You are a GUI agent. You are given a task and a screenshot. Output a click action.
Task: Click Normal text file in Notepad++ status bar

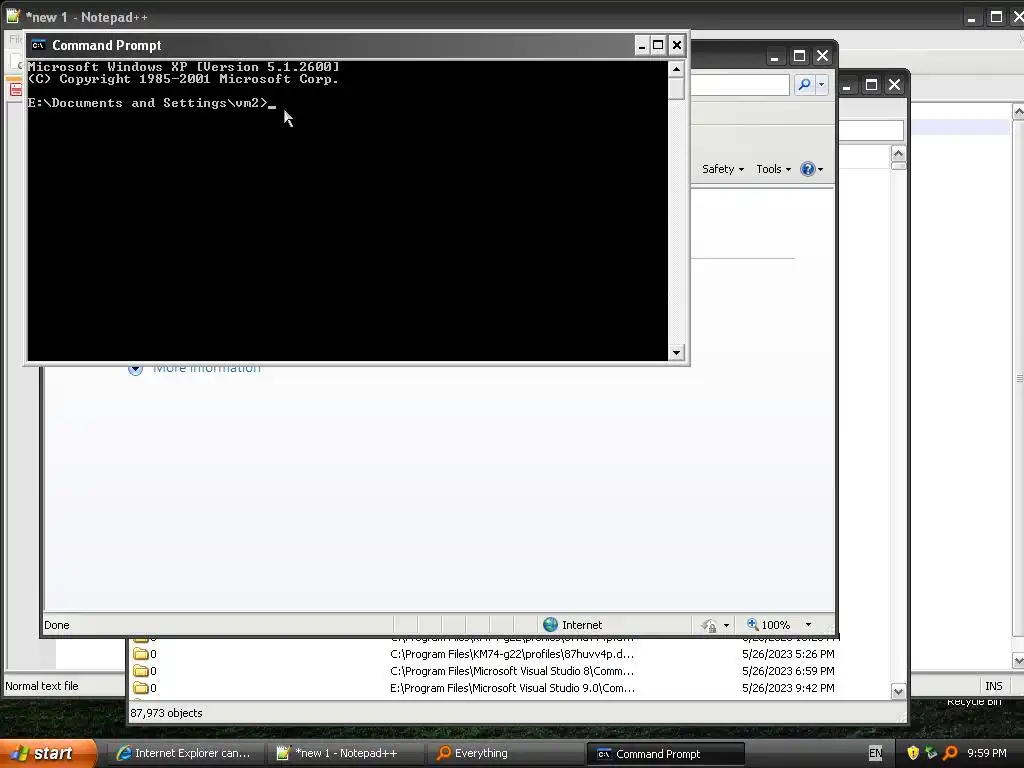42,686
